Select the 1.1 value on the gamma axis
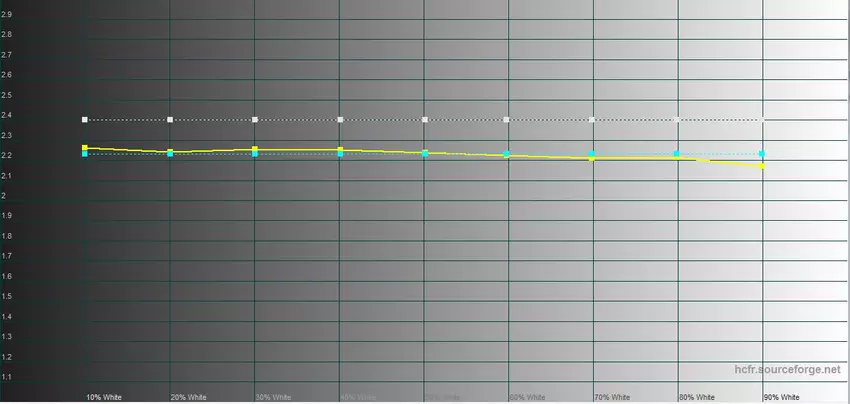 click(7, 377)
